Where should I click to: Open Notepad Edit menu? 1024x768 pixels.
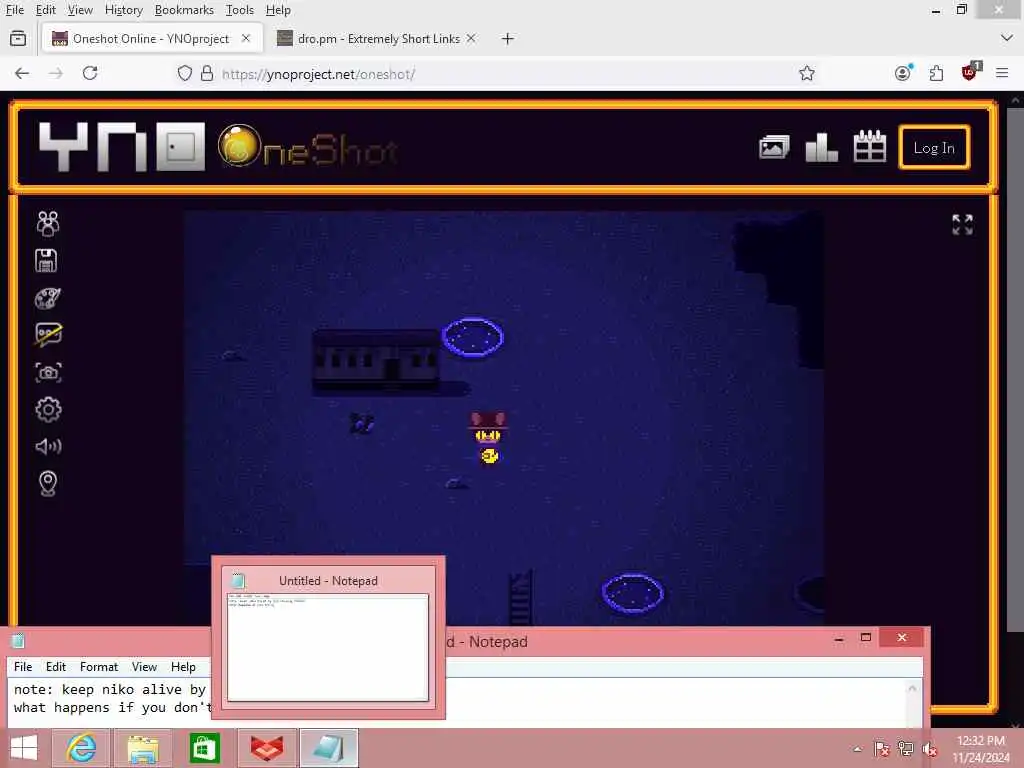click(x=56, y=667)
